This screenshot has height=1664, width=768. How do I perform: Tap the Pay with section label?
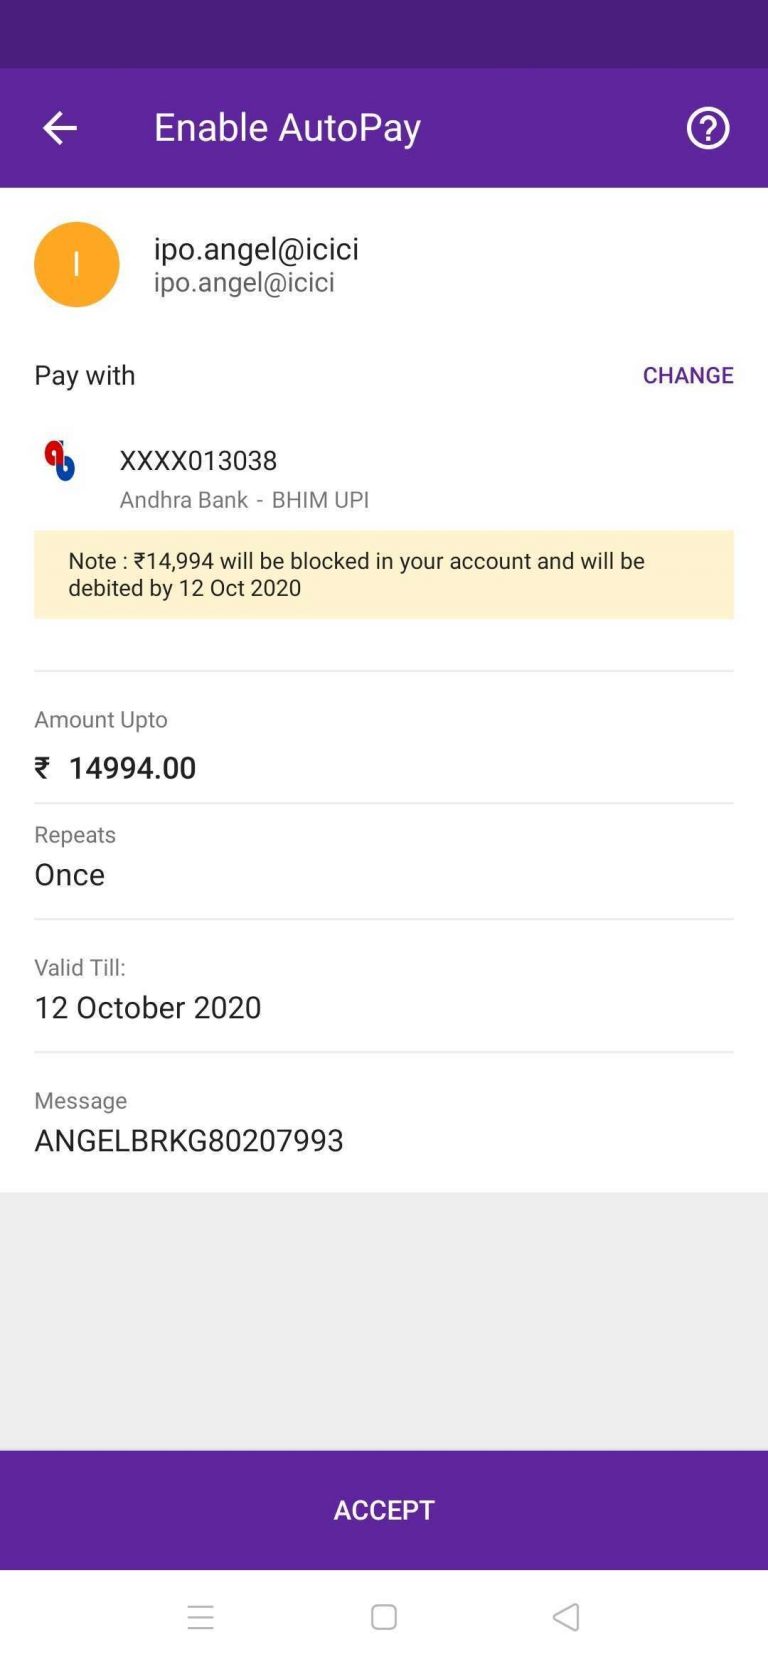click(85, 375)
